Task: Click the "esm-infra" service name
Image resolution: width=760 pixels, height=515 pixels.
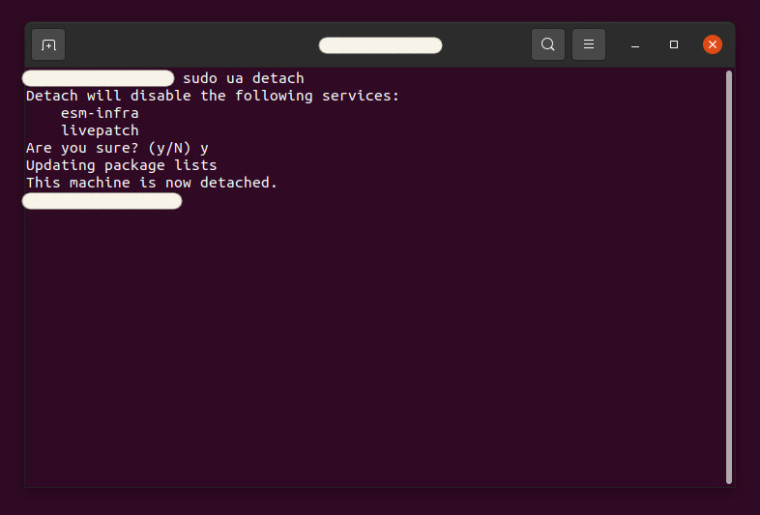Action: [99, 113]
